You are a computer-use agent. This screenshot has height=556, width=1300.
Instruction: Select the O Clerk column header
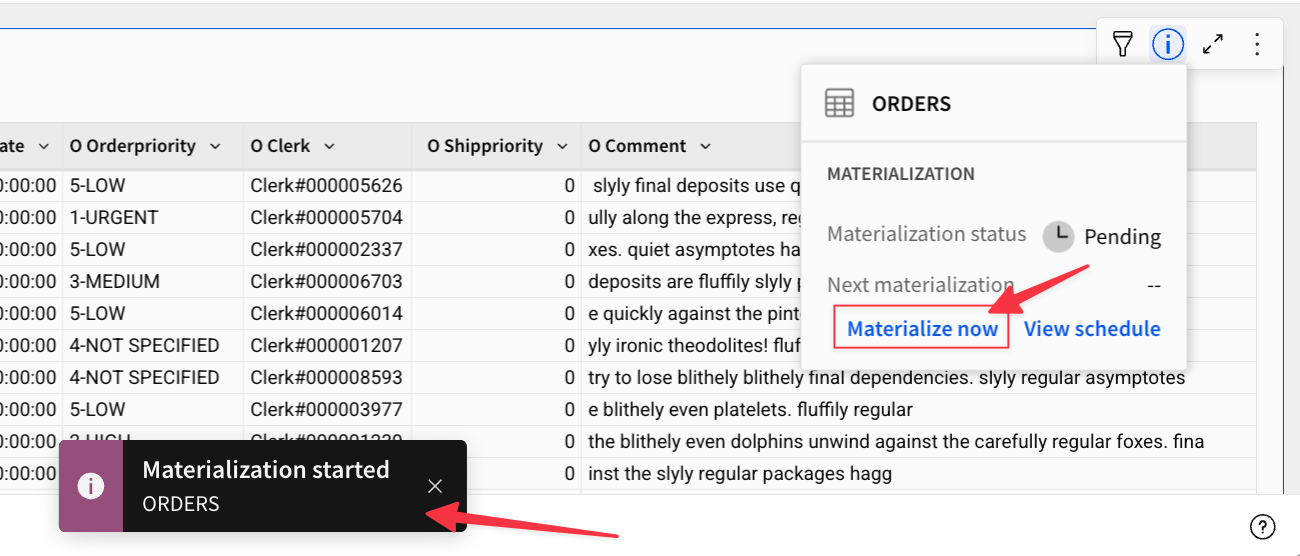pos(328,146)
